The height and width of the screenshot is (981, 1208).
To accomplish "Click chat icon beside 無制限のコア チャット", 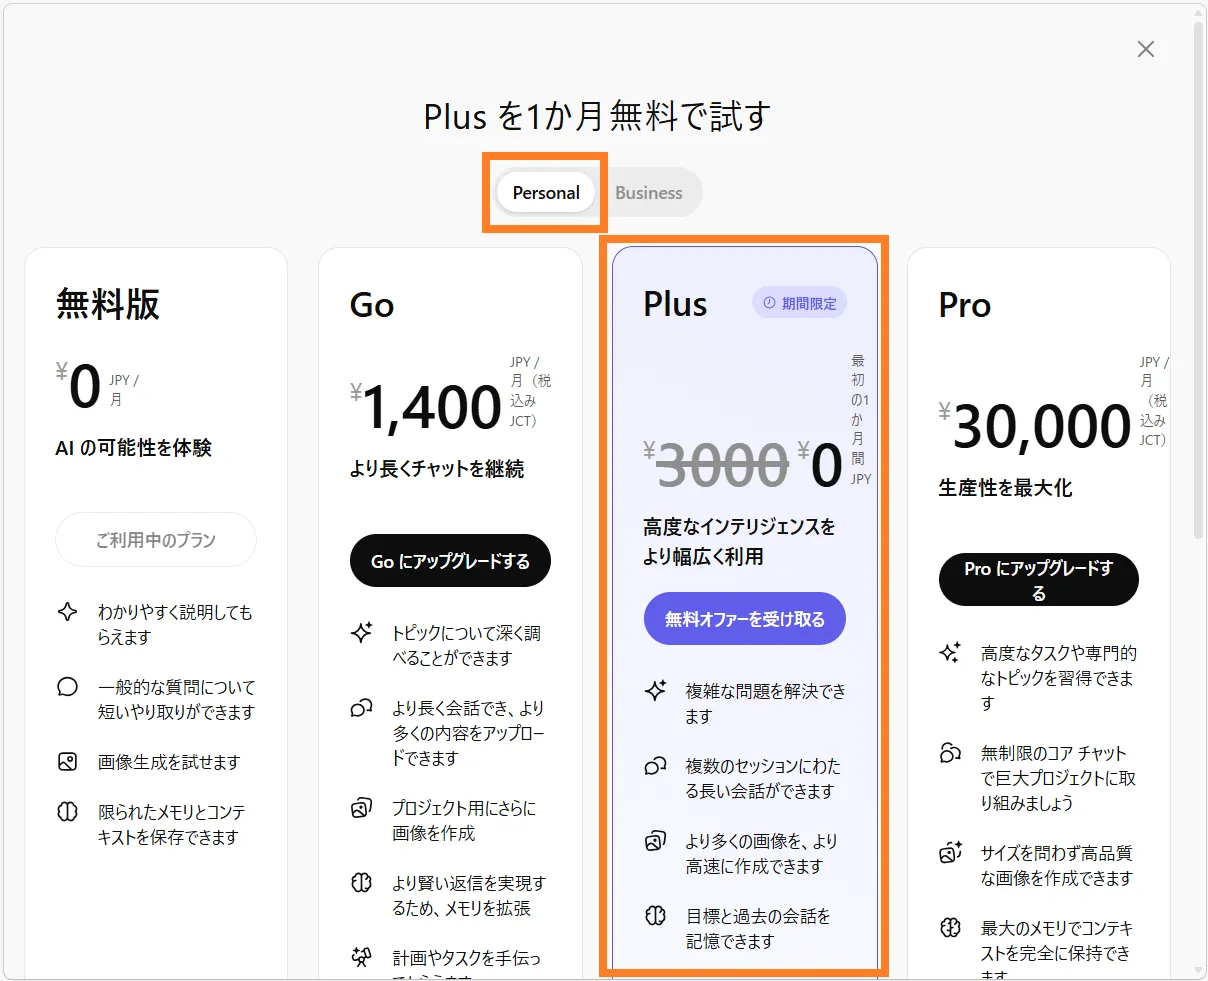I will (x=950, y=753).
